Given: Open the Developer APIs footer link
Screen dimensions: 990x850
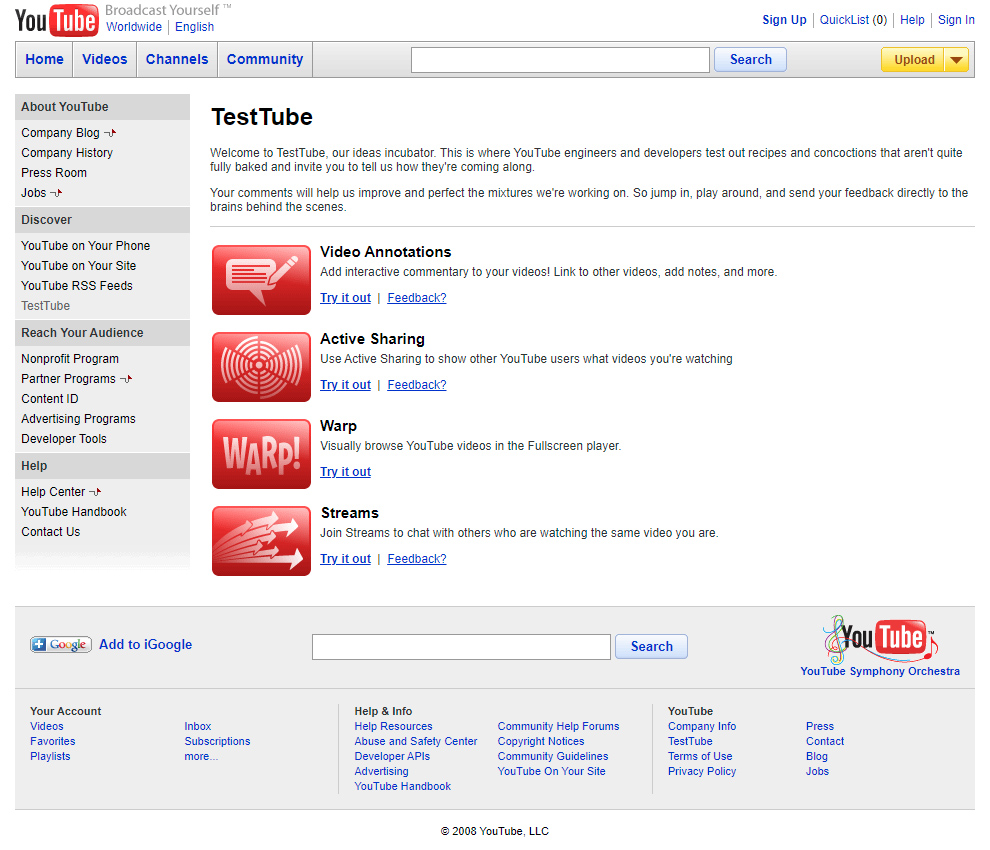Looking at the screenshot, I should click(x=392, y=757).
